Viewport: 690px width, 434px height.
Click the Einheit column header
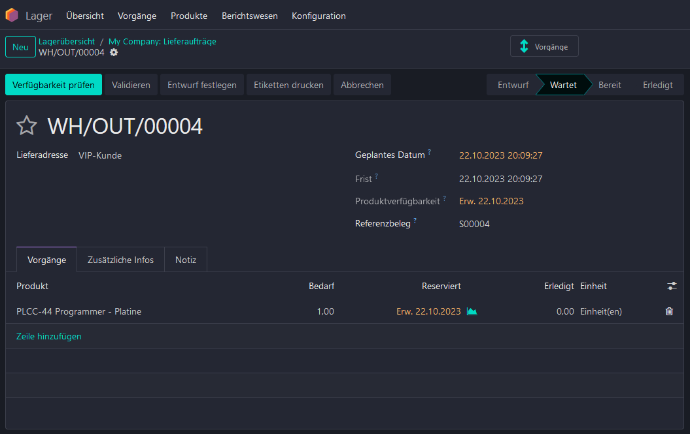[593, 286]
